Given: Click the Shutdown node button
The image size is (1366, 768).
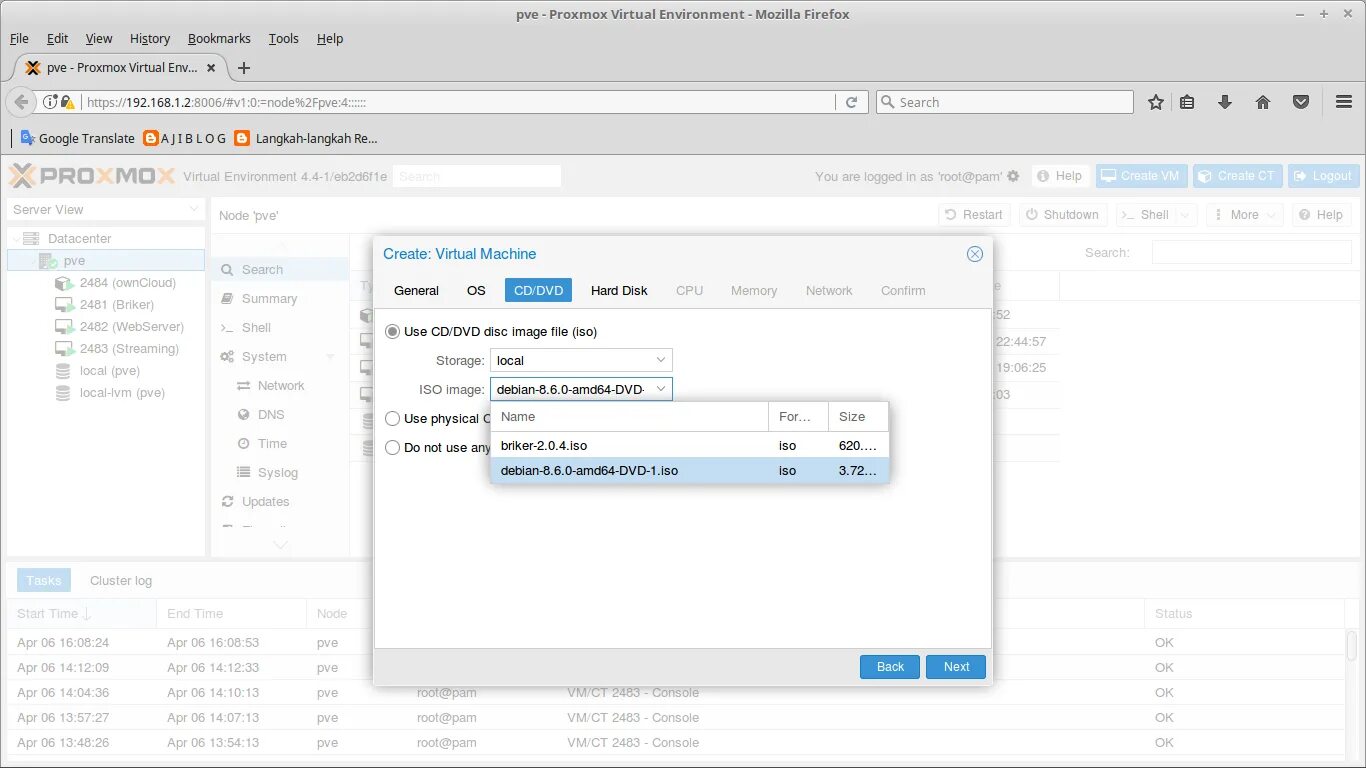Looking at the screenshot, I should coord(1061,215).
